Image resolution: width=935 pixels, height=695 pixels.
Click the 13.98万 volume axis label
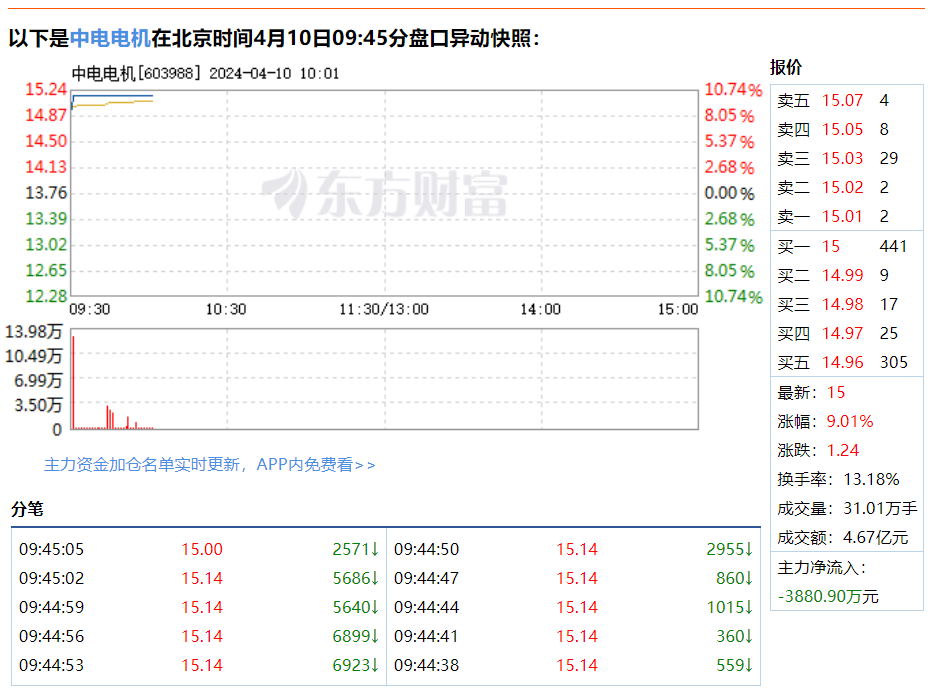(34, 331)
